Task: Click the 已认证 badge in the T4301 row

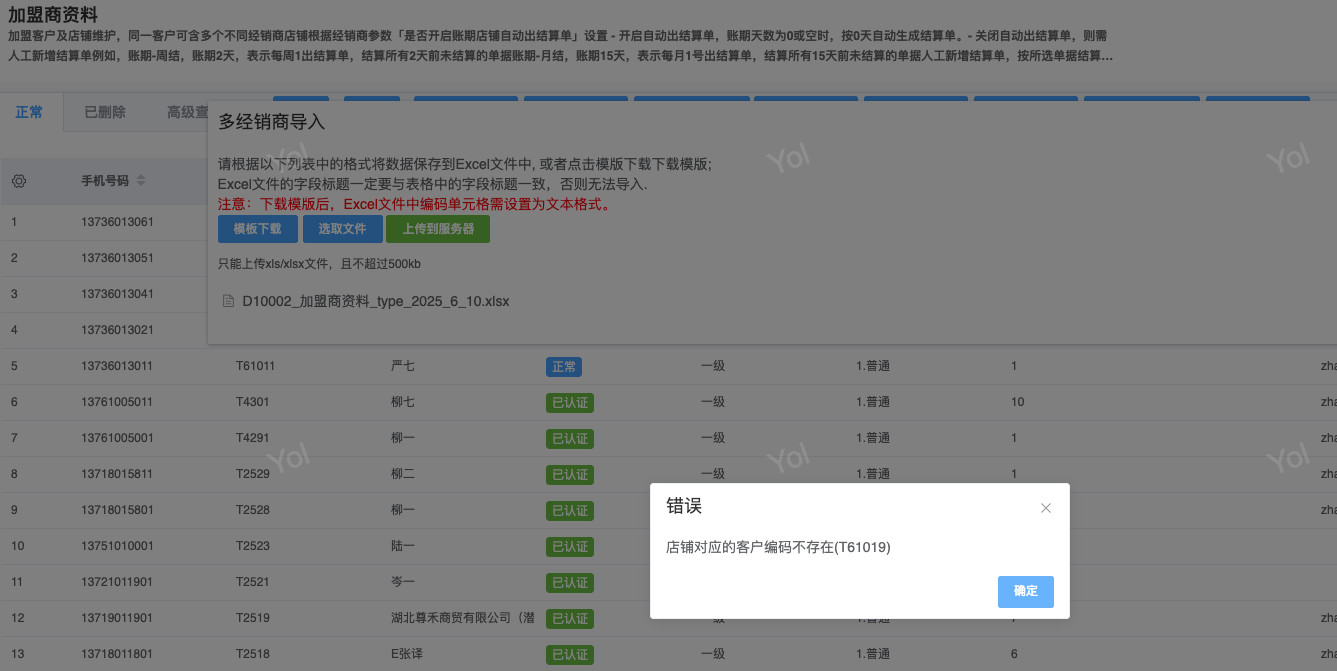Action: (569, 403)
